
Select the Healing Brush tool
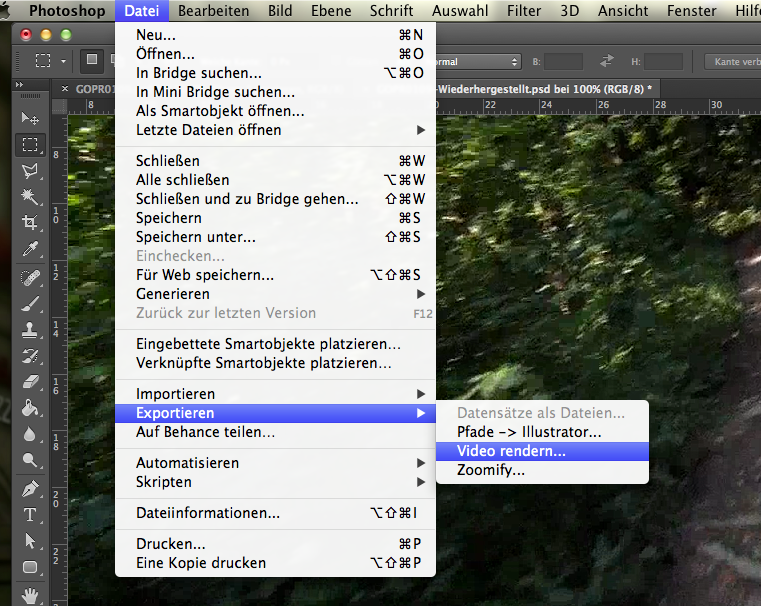point(30,278)
